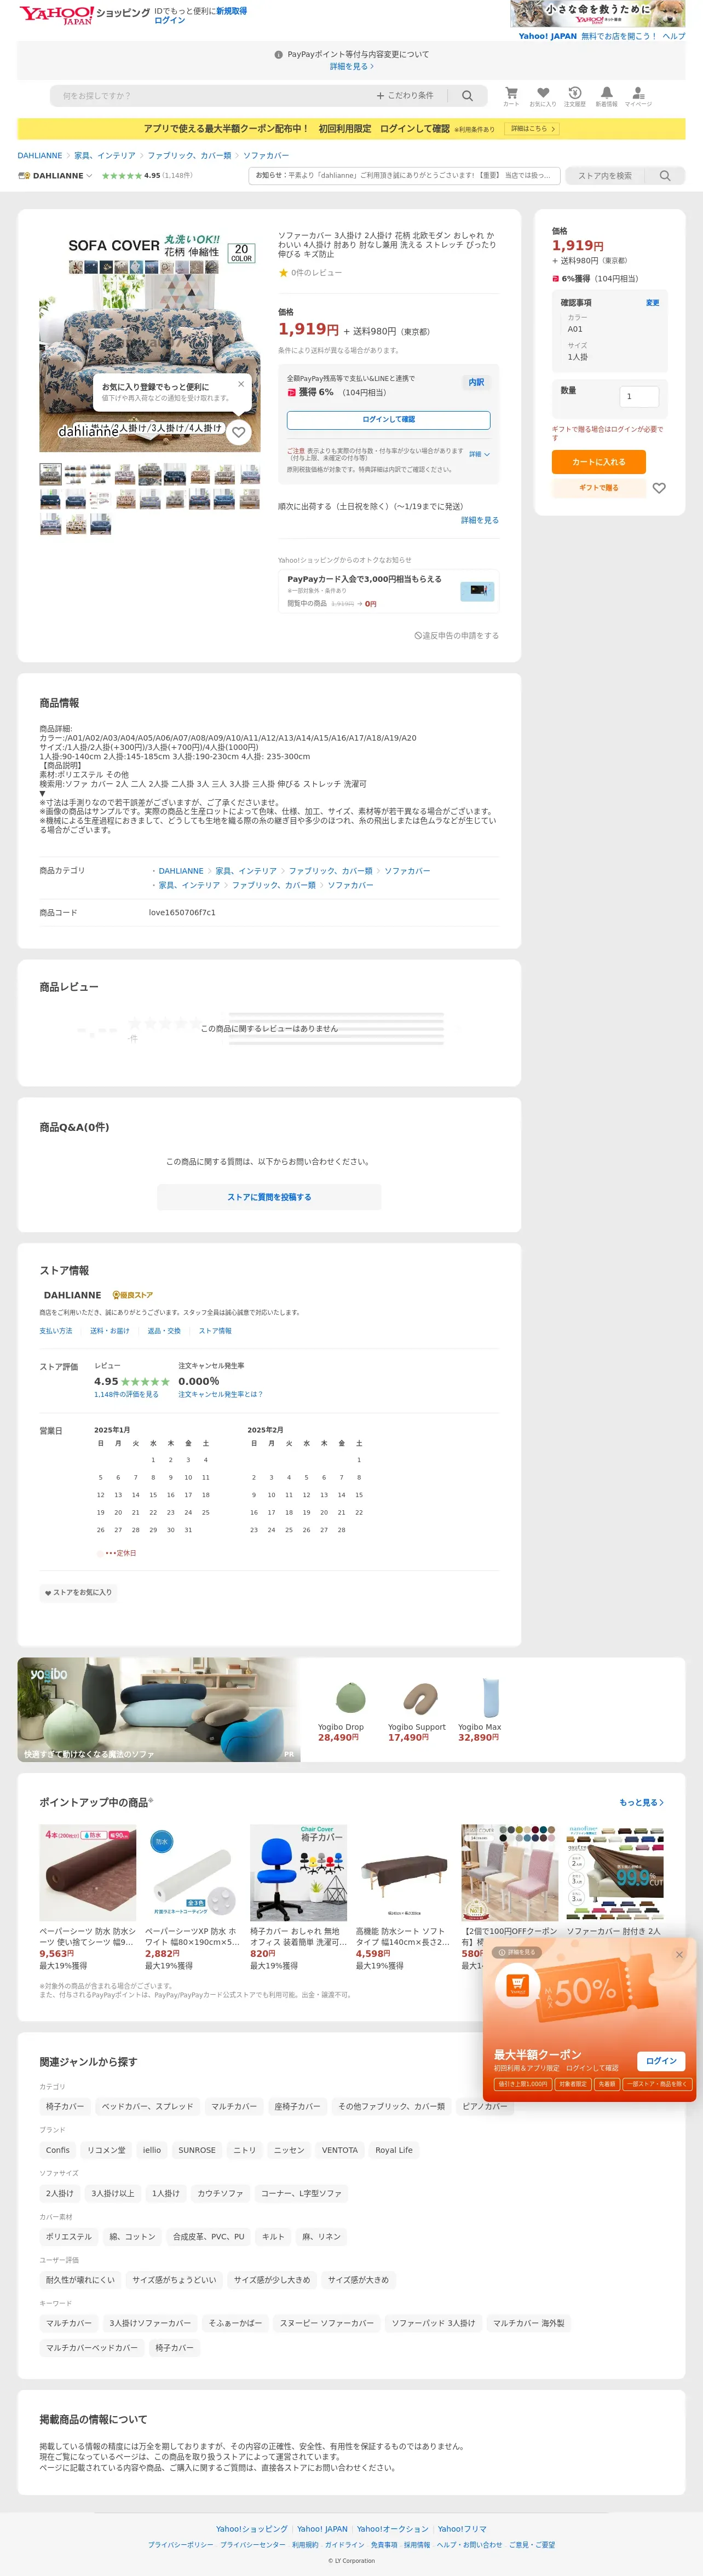Click the info icon beside PayPayポイント notice
The image size is (703, 2576).
(x=279, y=55)
